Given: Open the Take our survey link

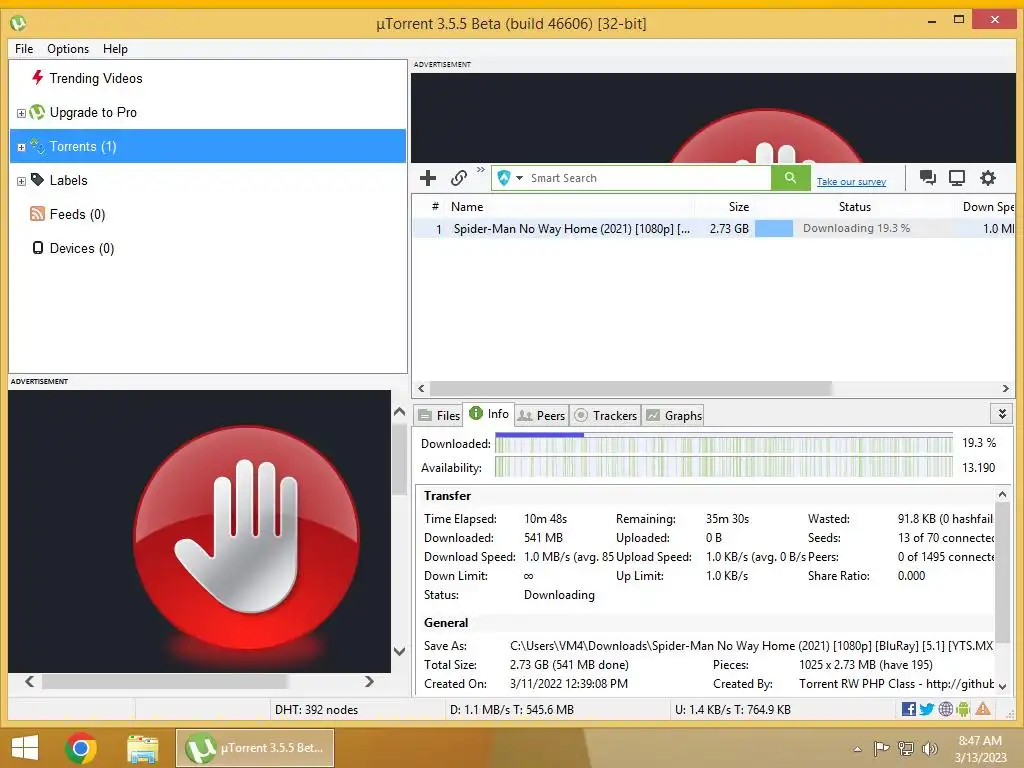Looking at the screenshot, I should click(x=851, y=182).
